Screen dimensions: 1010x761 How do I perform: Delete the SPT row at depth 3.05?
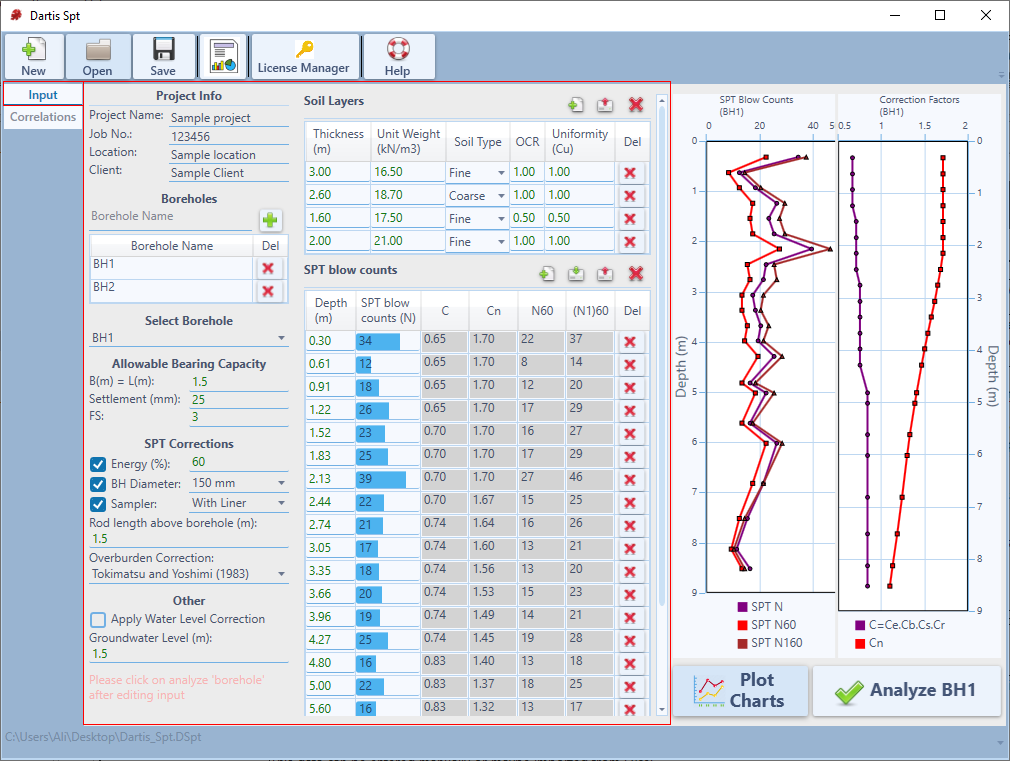630,549
